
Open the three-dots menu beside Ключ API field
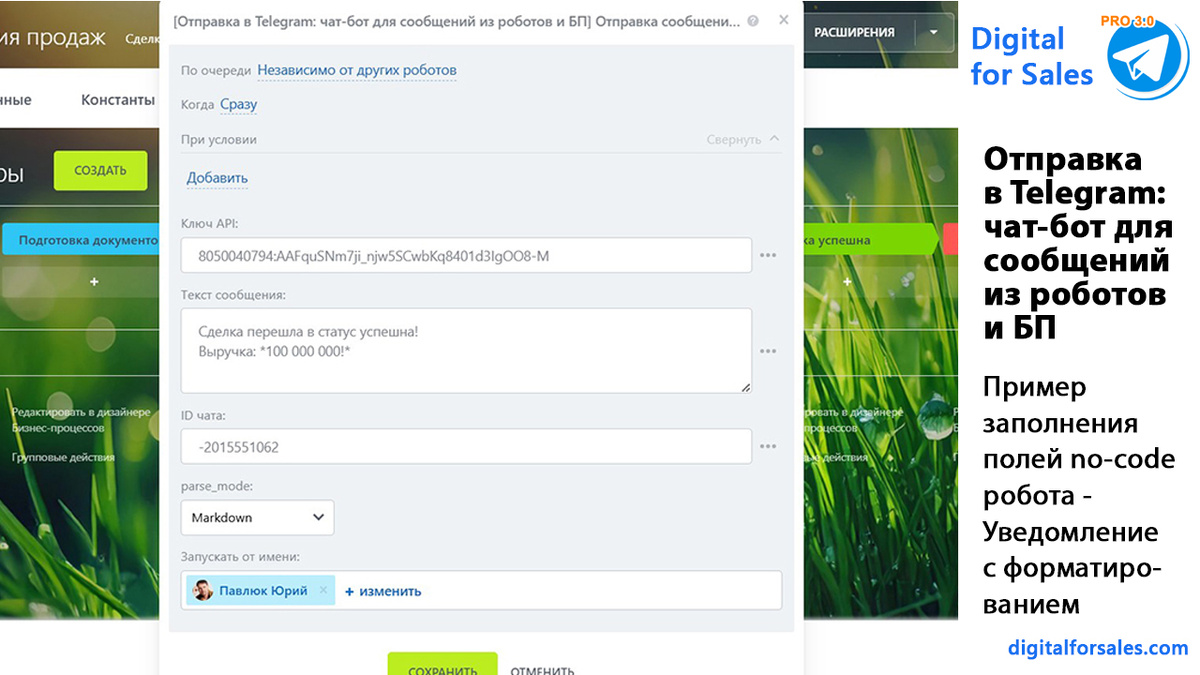pyautogui.click(x=768, y=255)
